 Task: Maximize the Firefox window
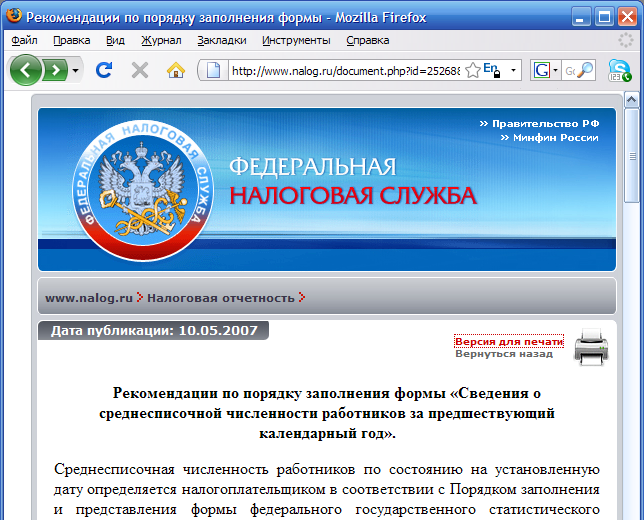pos(604,17)
